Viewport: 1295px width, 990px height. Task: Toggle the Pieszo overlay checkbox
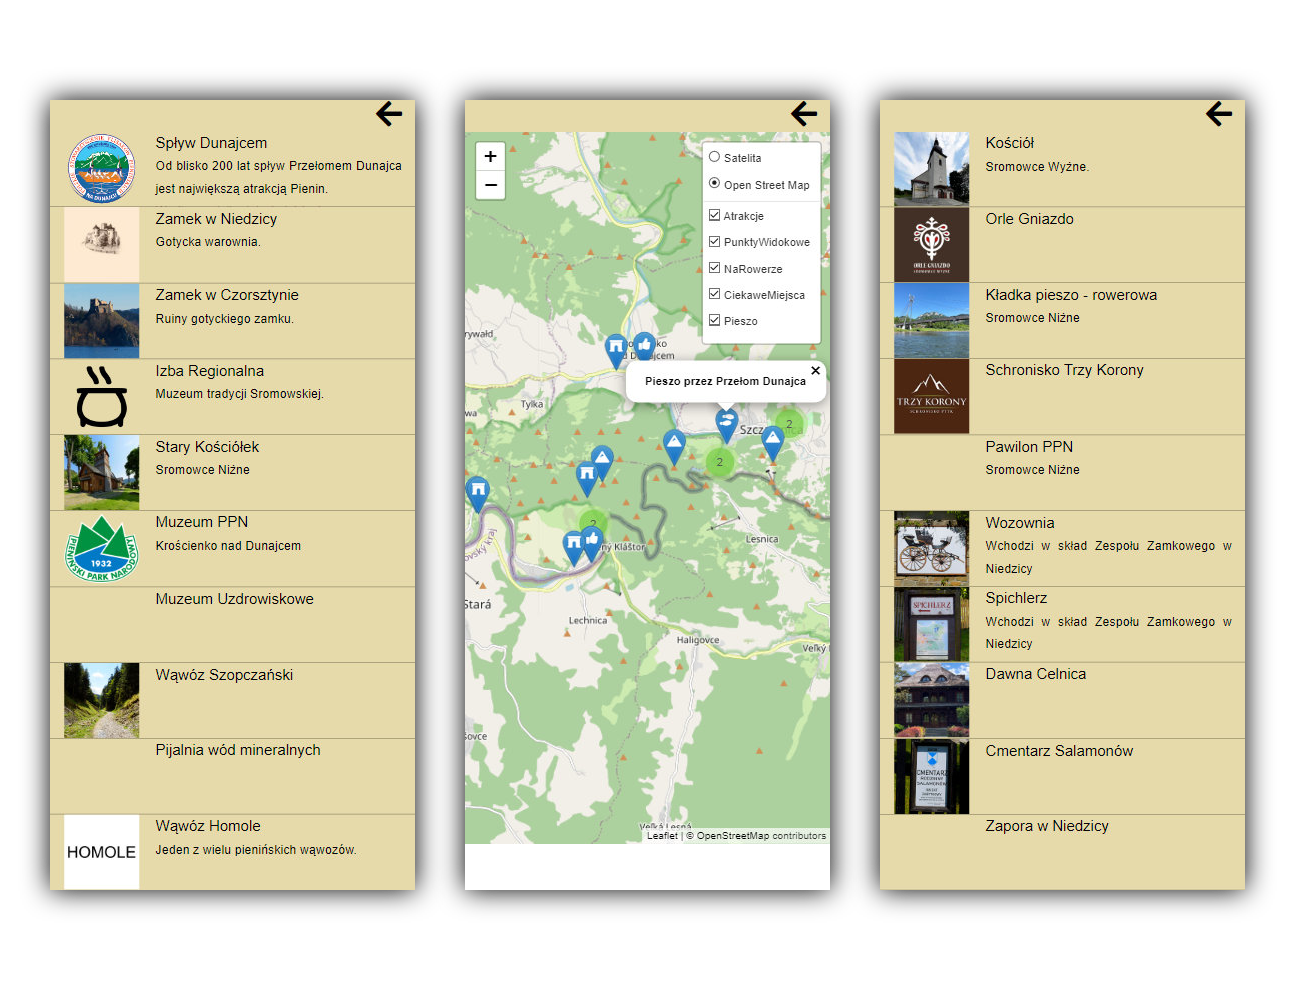point(715,321)
